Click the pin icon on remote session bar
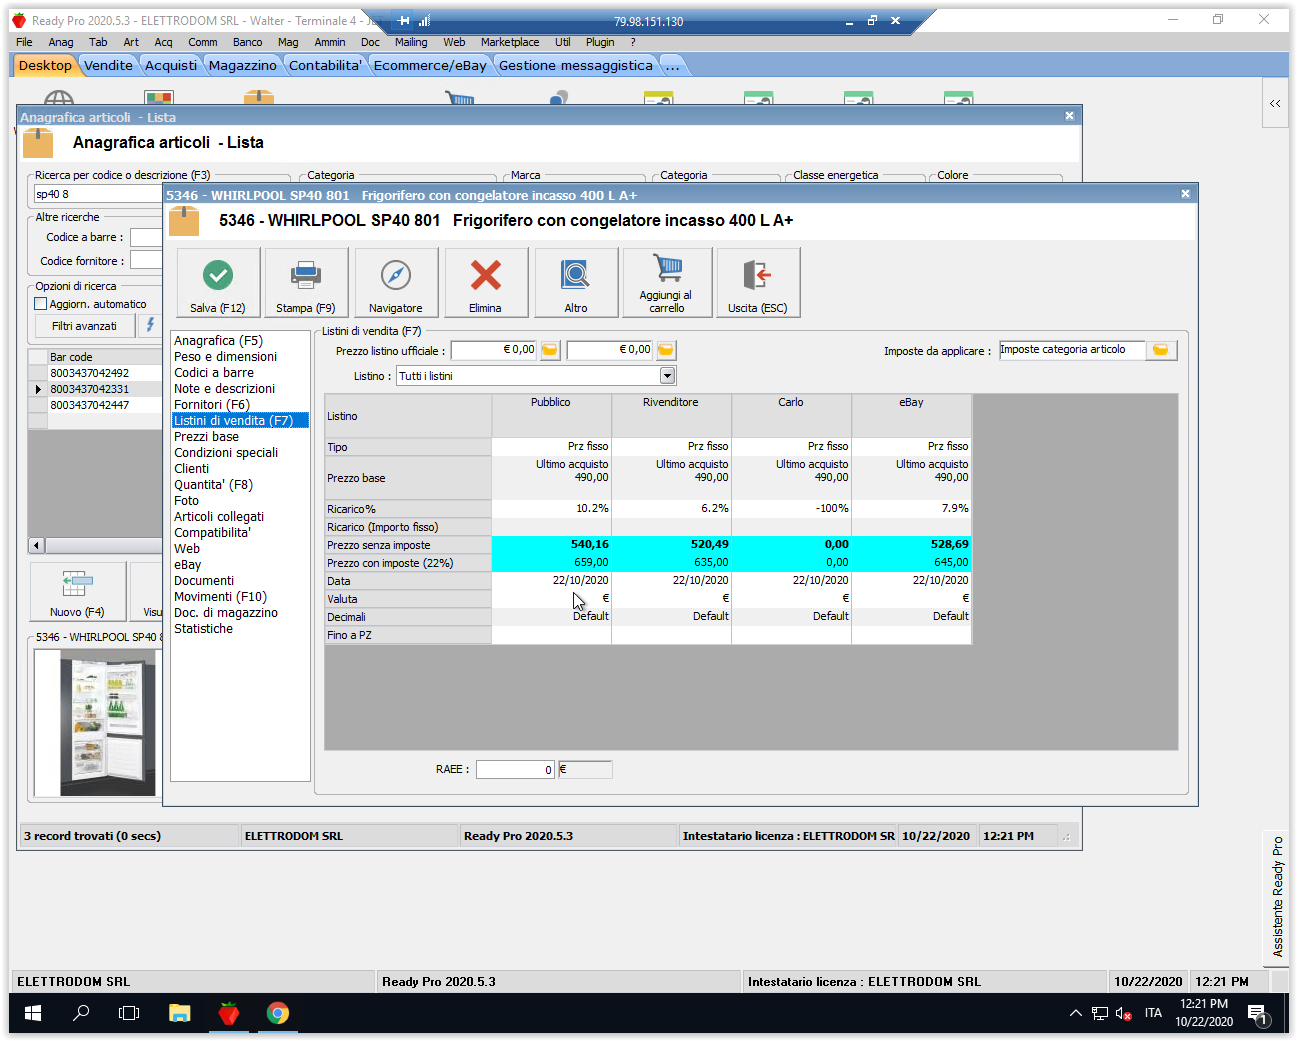This screenshot has height=1041, width=1297. [403, 21]
